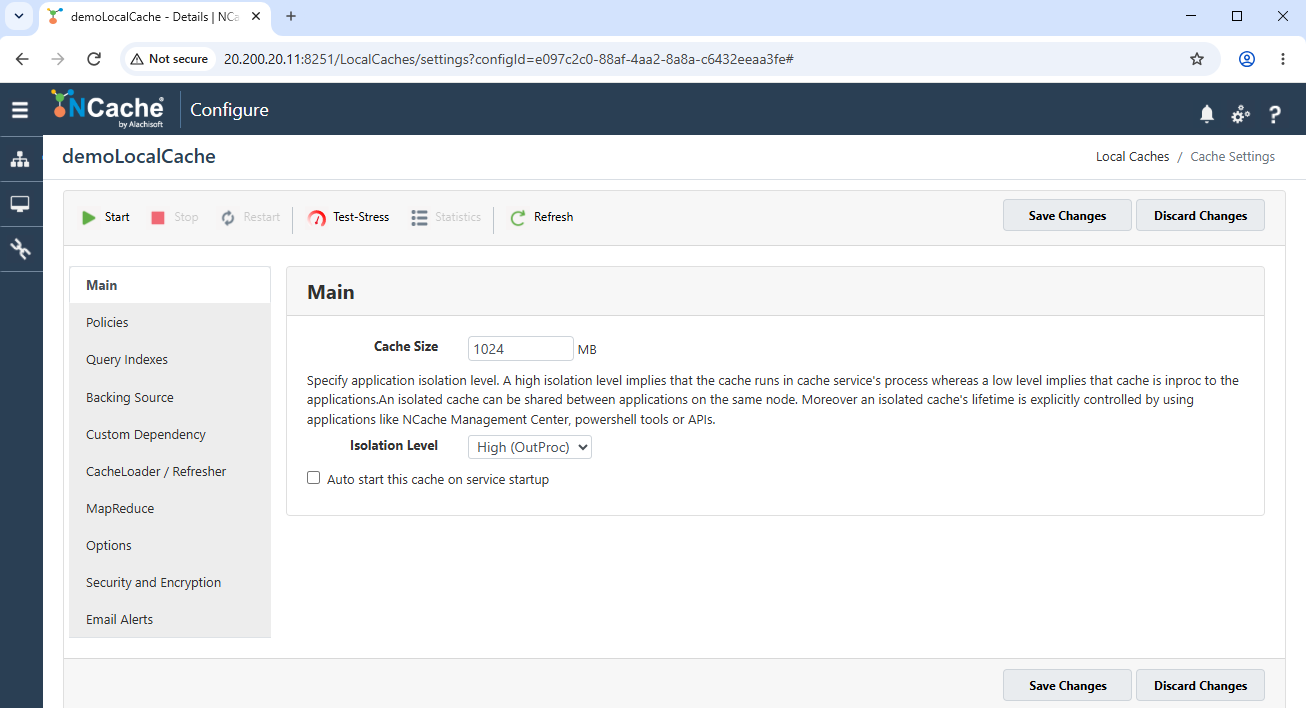Open the MapReduce section
This screenshot has width=1306, height=708.
(170, 508)
